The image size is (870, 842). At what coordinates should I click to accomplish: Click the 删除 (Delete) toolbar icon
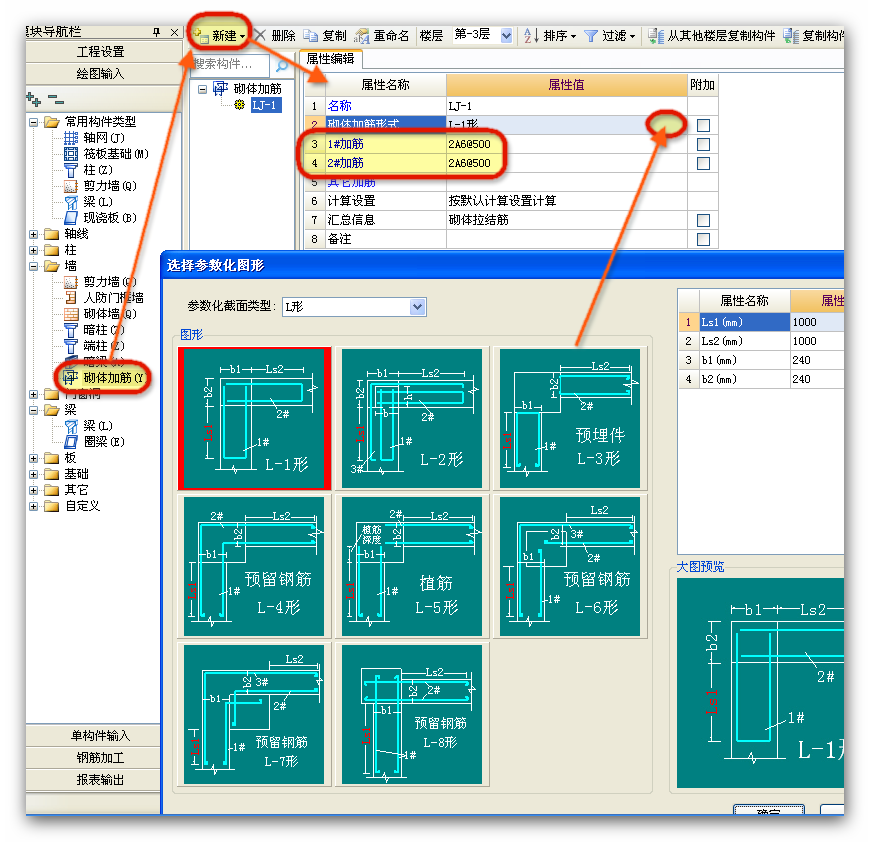click(x=260, y=35)
